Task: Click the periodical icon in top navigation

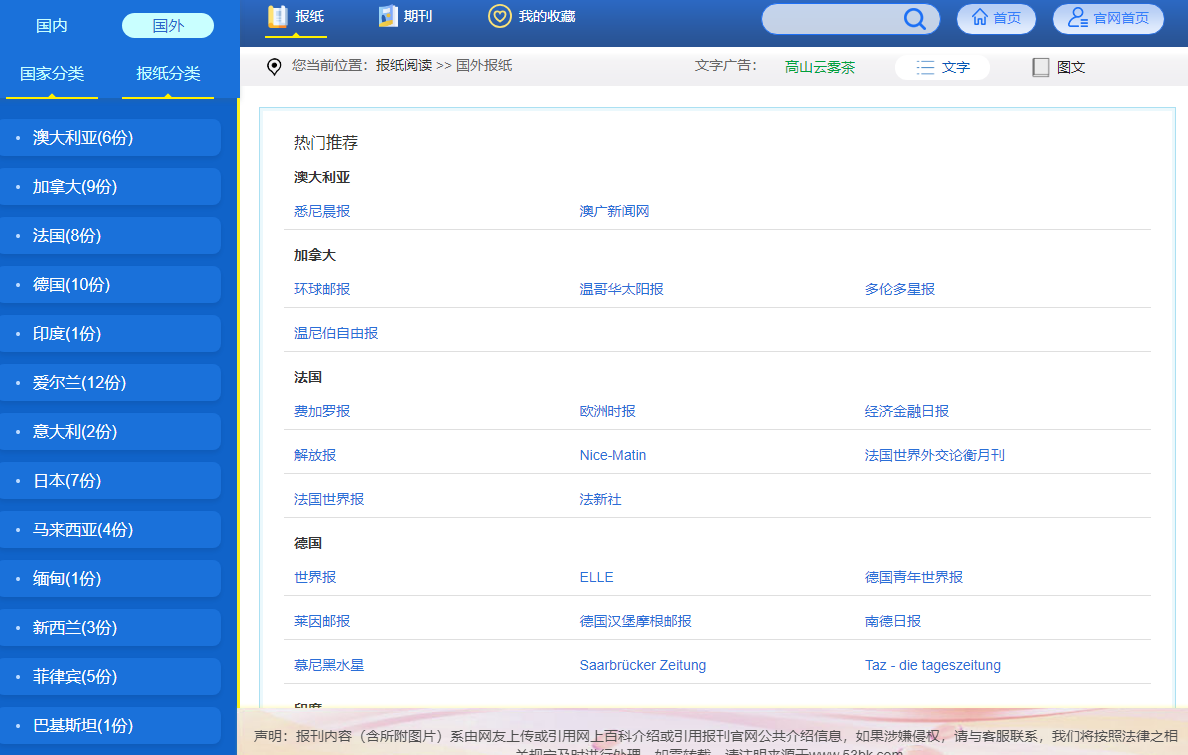Action: click(388, 16)
